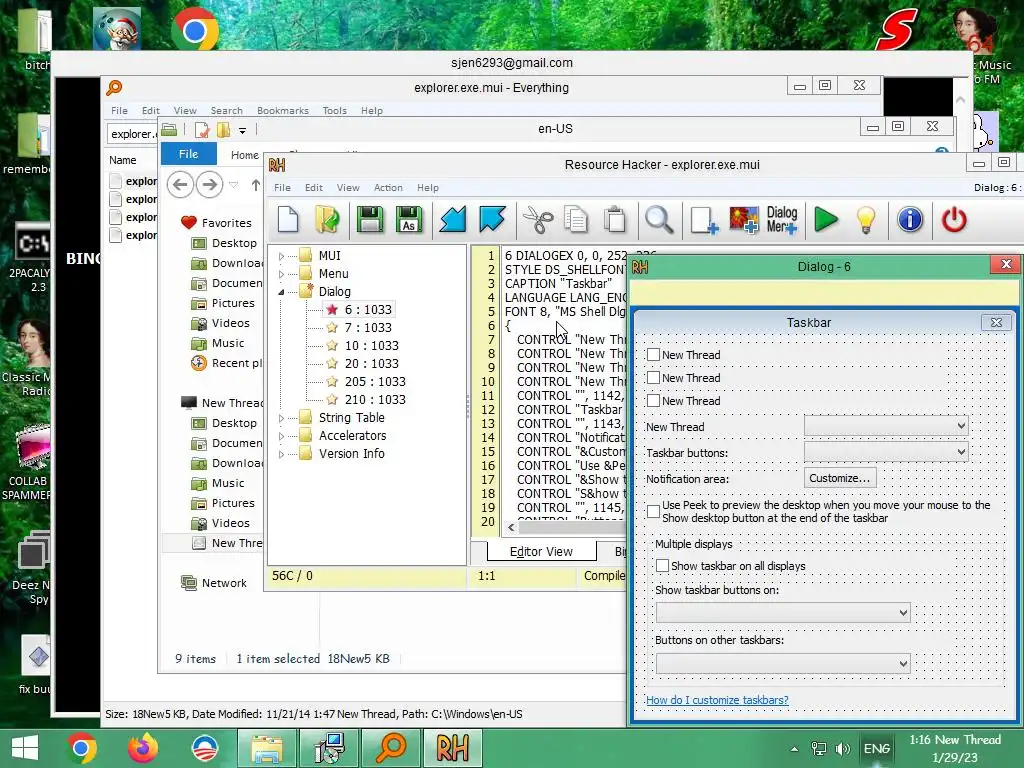1024x768 pixels.
Task: Enable Use Peek to preview desktop checkbox
Action: click(653, 511)
